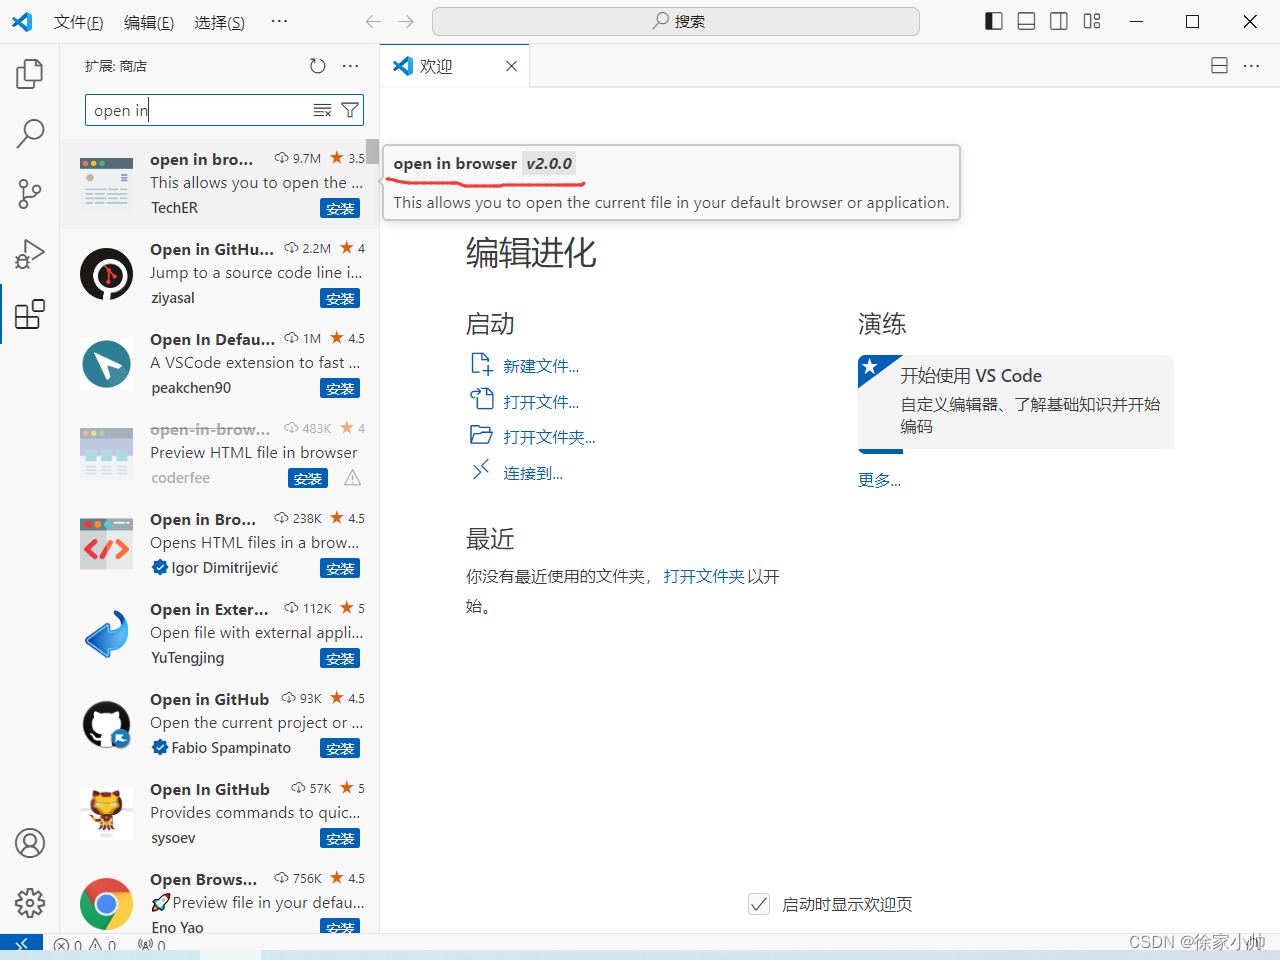This screenshot has width=1280, height=960.
Task: Install the open in browser TechER extension
Action: coord(340,209)
